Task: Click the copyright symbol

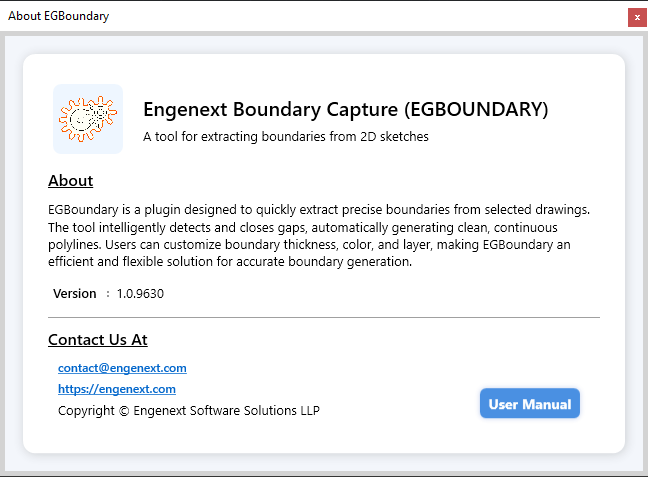Action: (124, 411)
